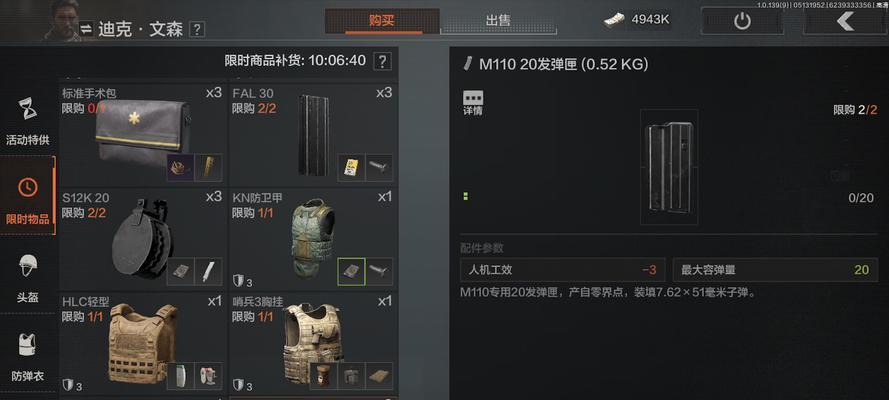Select the 头盔 helmet category
The image size is (889, 400).
point(28,279)
